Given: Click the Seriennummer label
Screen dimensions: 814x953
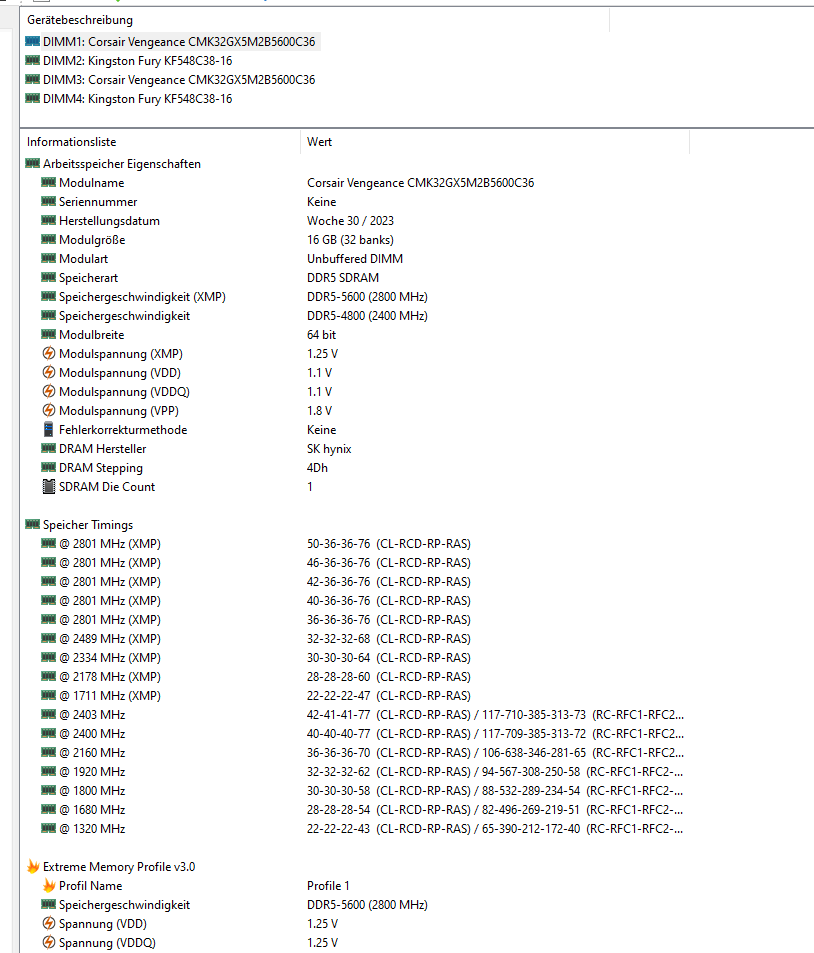Looking at the screenshot, I should click(x=98, y=202).
